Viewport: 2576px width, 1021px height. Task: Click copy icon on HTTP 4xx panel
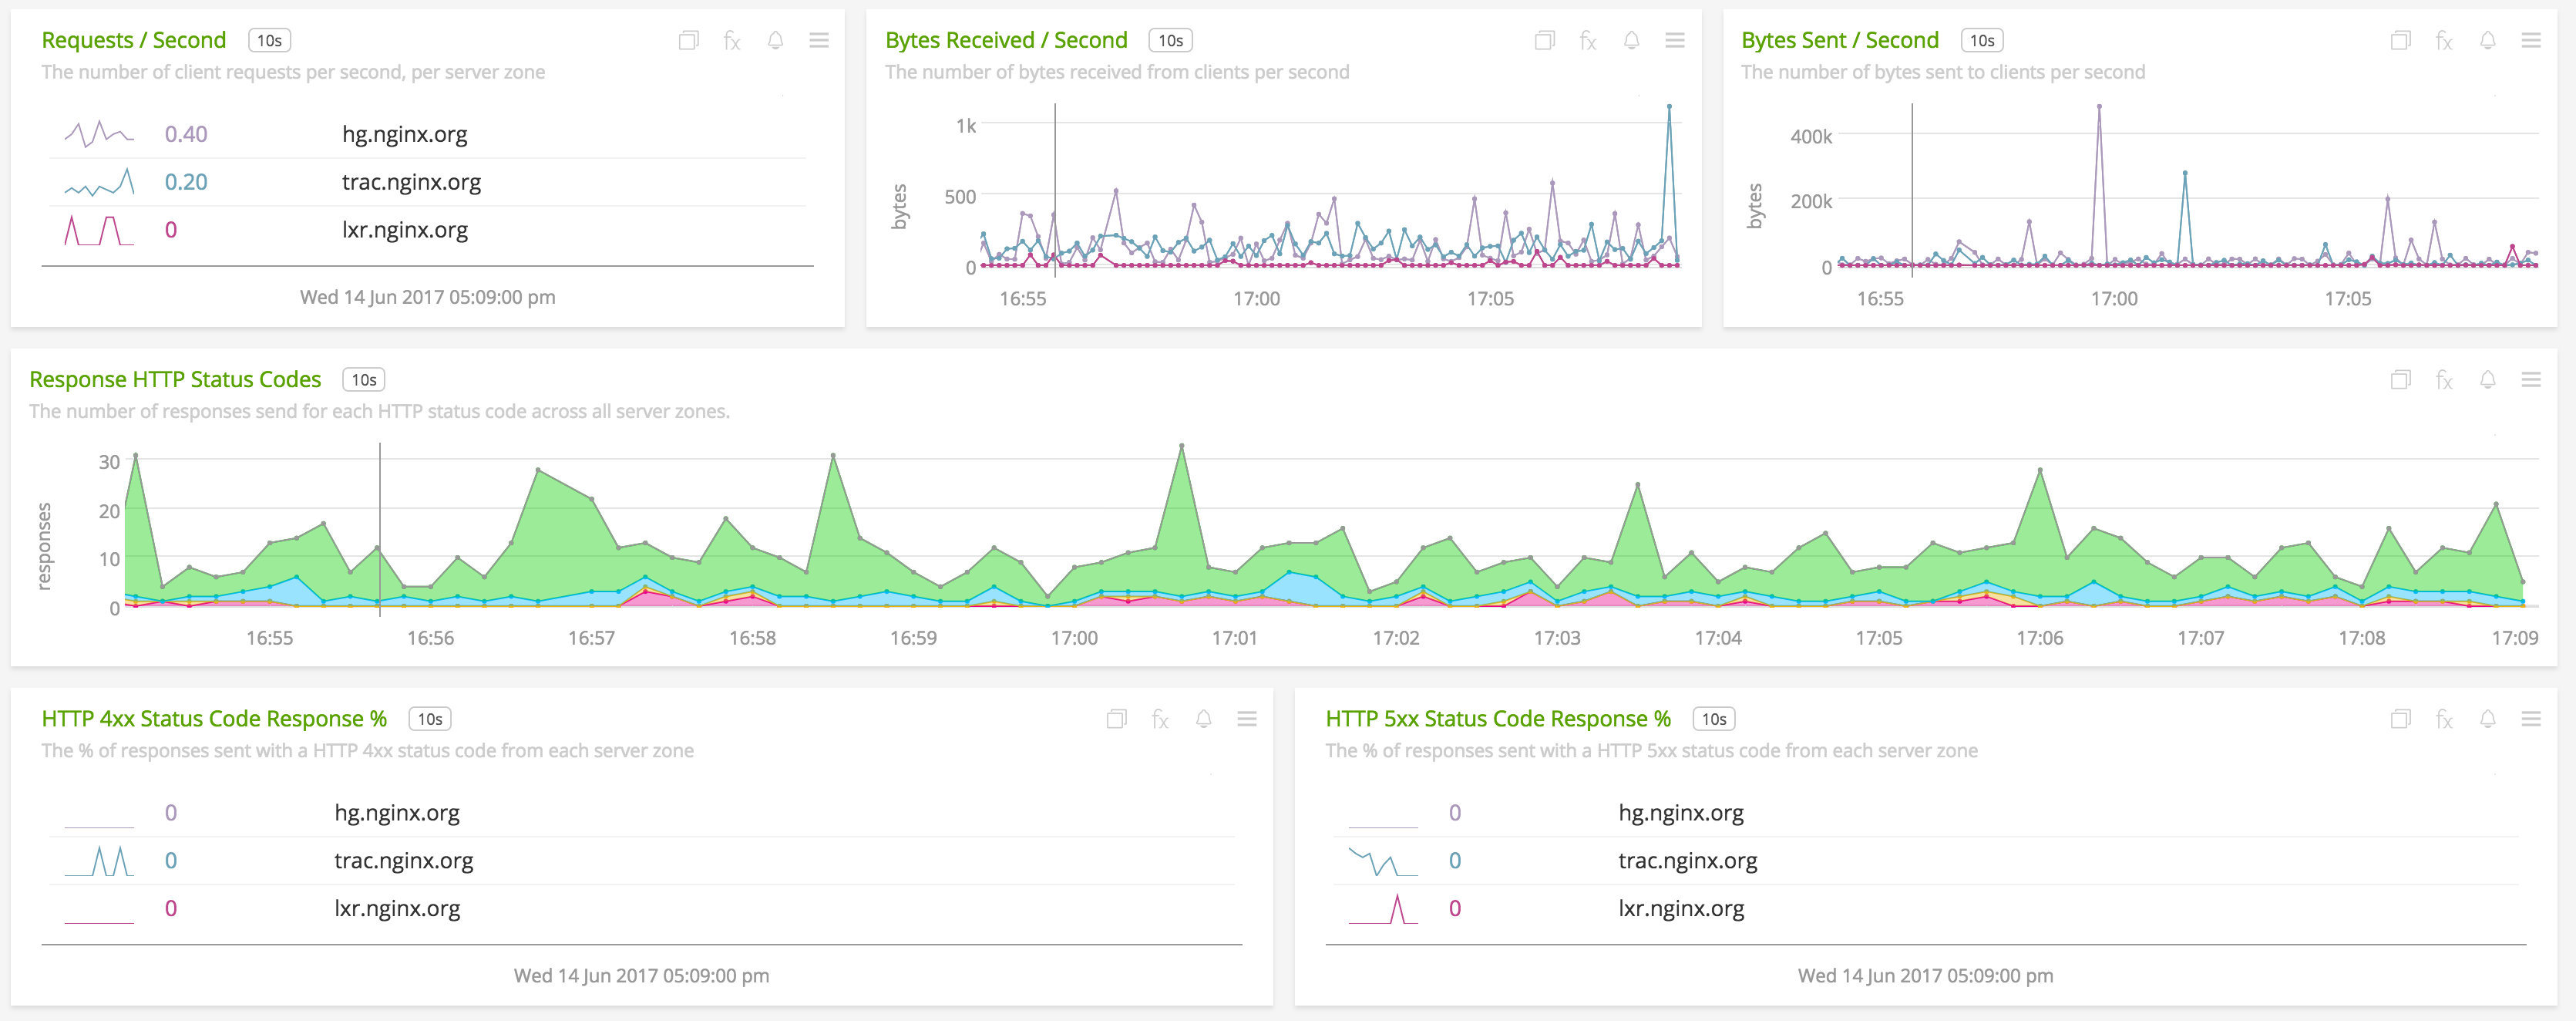tap(1116, 718)
